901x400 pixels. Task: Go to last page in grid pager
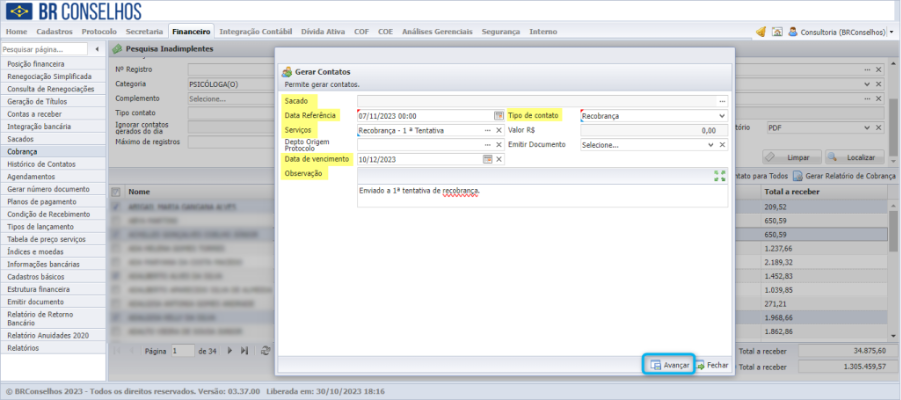pyautogui.click(x=244, y=350)
